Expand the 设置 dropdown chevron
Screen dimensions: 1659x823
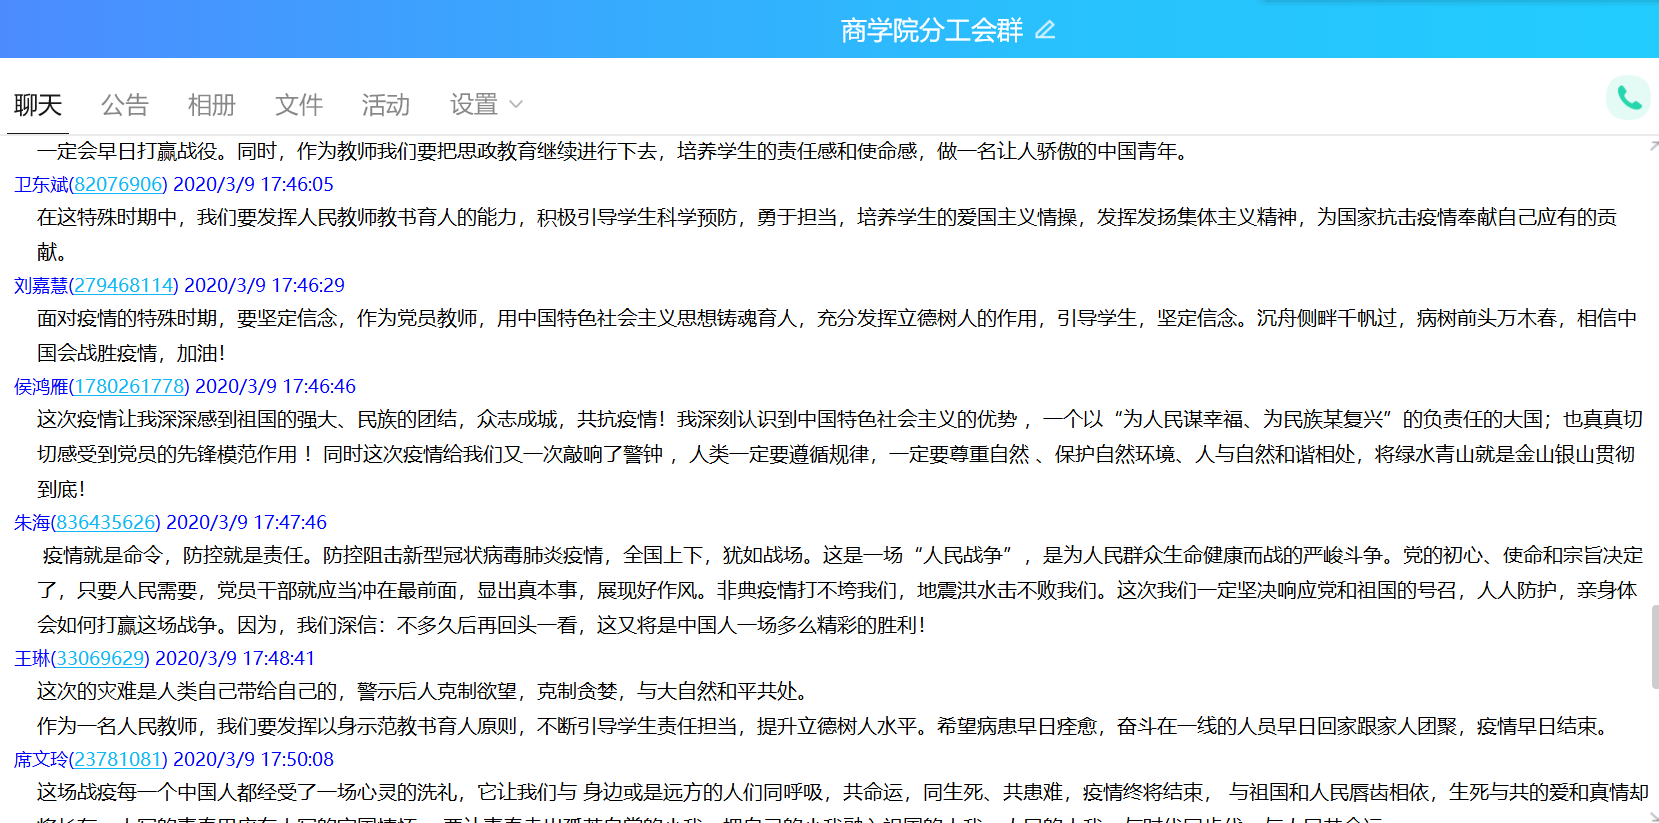tap(516, 104)
